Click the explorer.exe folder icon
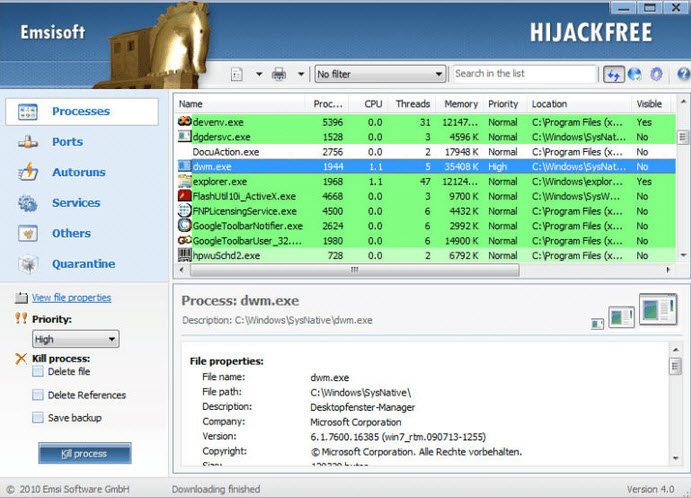 point(185,181)
